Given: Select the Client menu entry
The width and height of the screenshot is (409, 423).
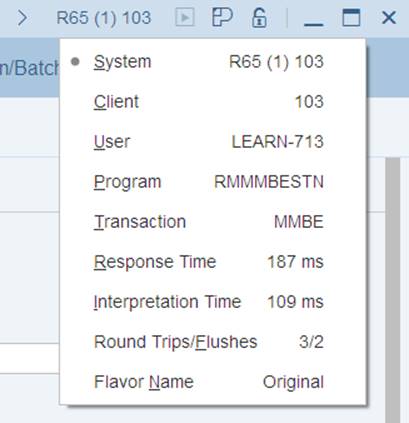Looking at the screenshot, I should [x=213, y=102].
